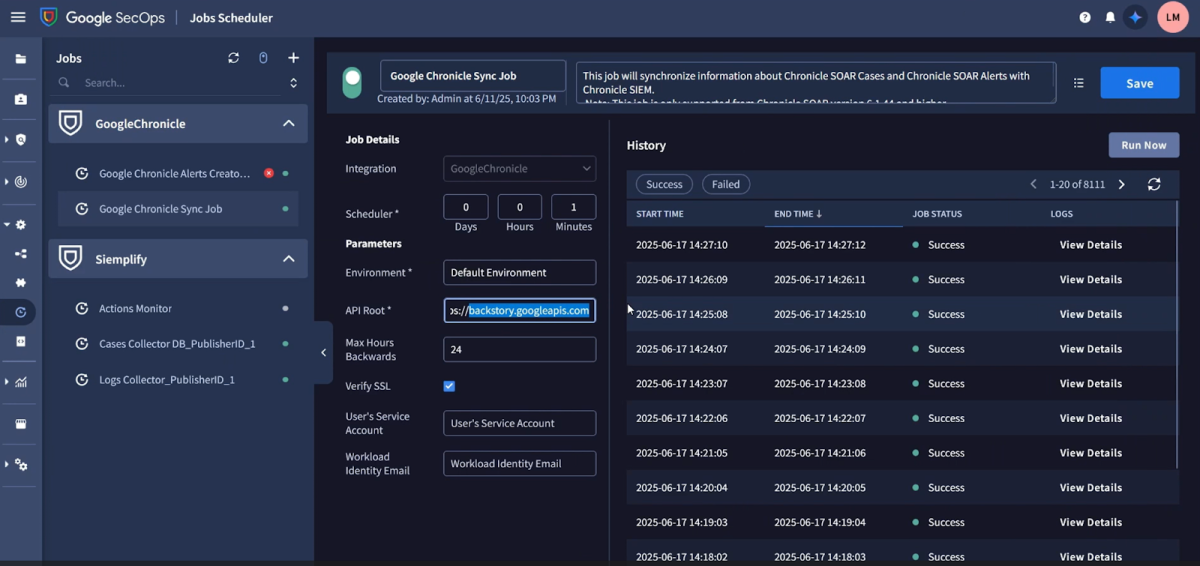
Task: Click the help question mark icon
Action: click(x=1085, y=17)
